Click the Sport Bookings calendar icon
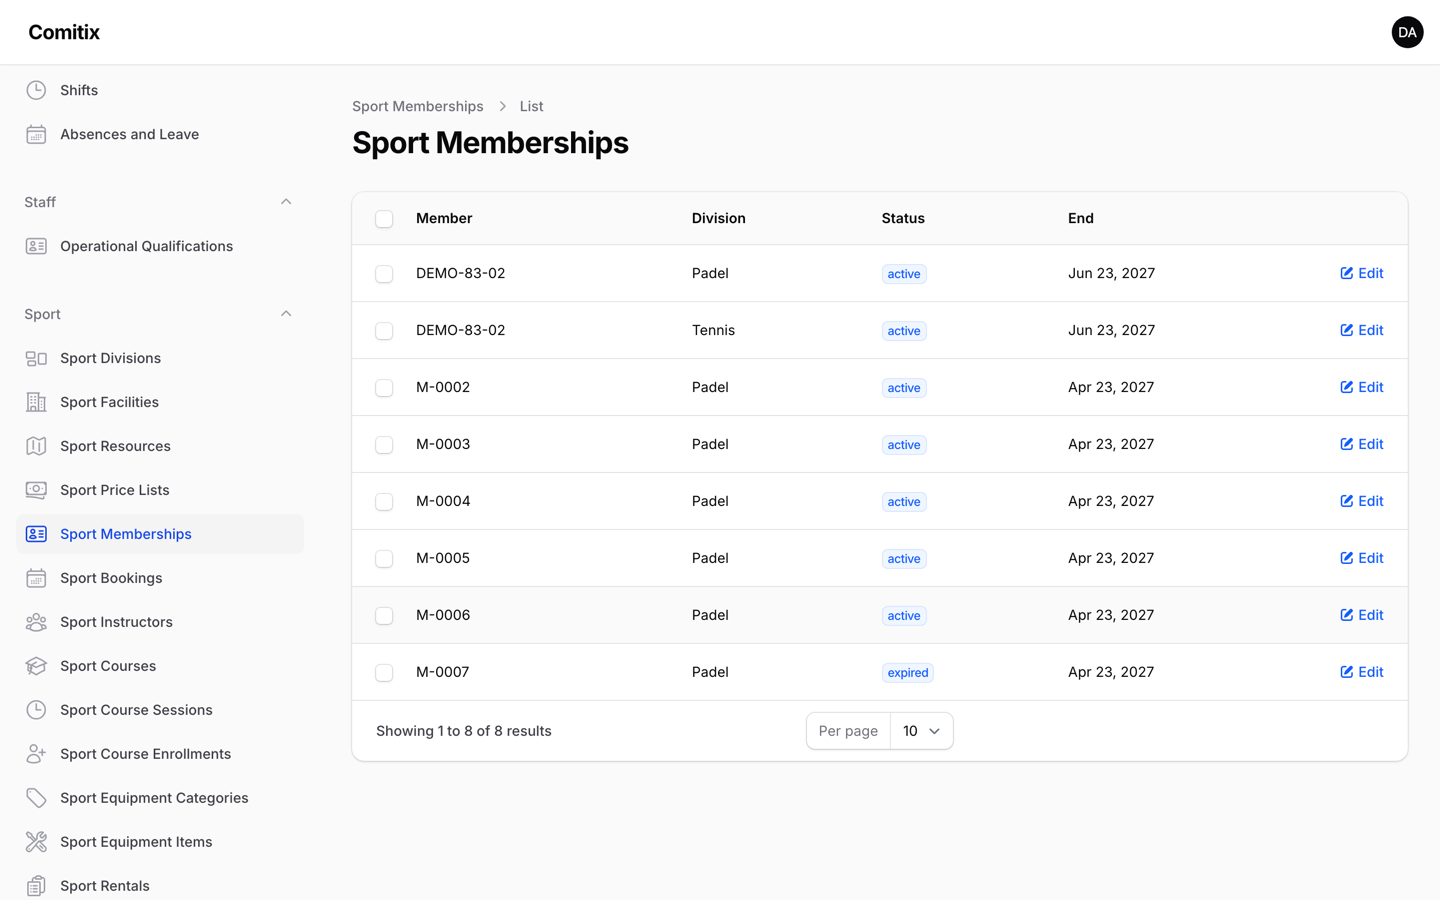Image resolution: width=1440 pixels, height=900 pixels. [36, 578]
